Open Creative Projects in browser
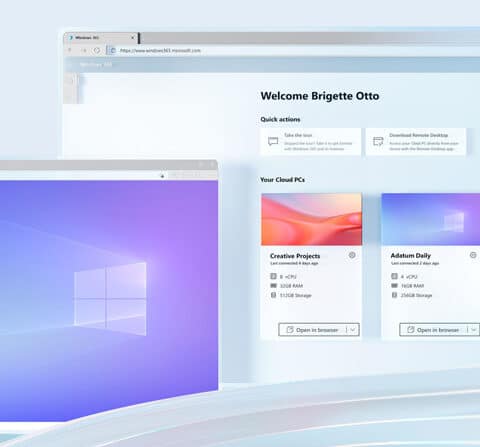The height and width of the screenshot is (447, 480). click(x=313, y=330)
